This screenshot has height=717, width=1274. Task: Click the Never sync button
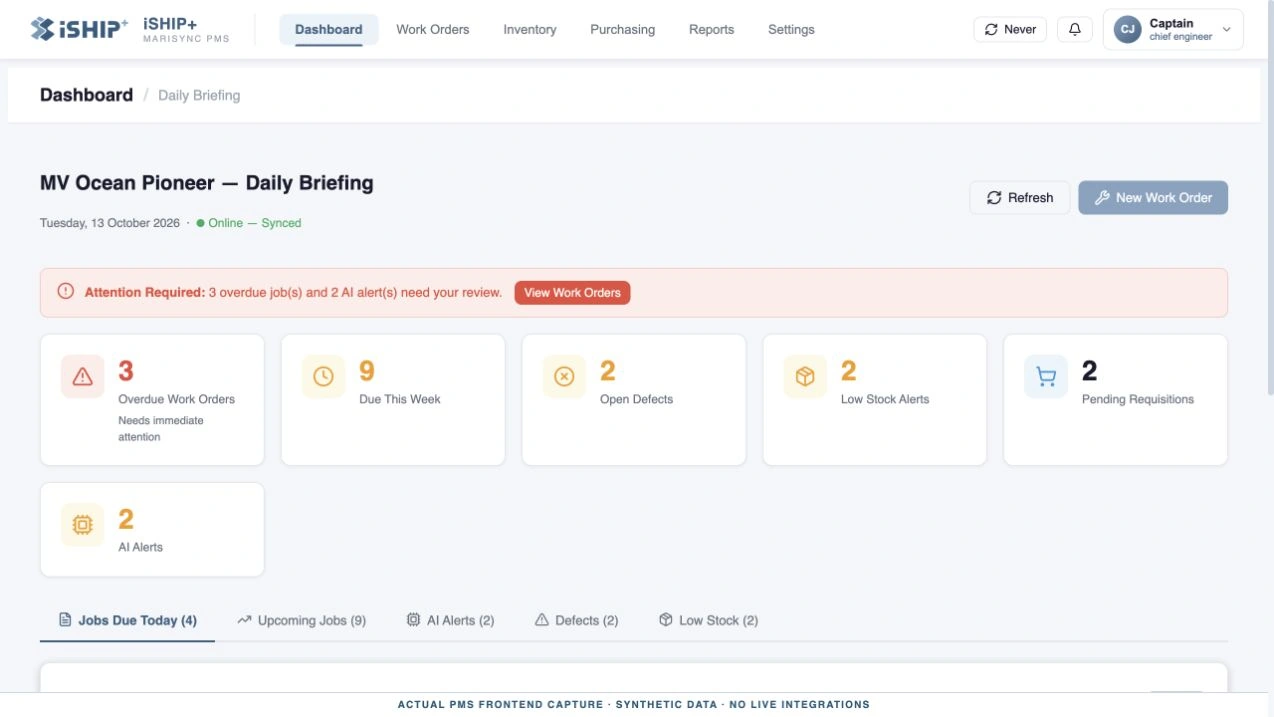1010,30
